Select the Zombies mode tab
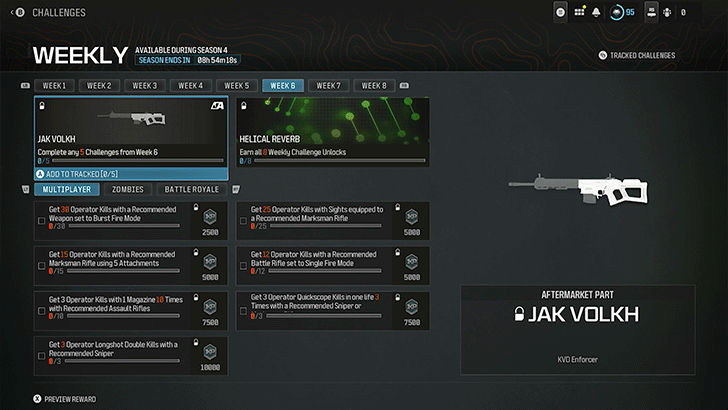The height and width of the screenshot is (410, 728). (x=128, y=189)
